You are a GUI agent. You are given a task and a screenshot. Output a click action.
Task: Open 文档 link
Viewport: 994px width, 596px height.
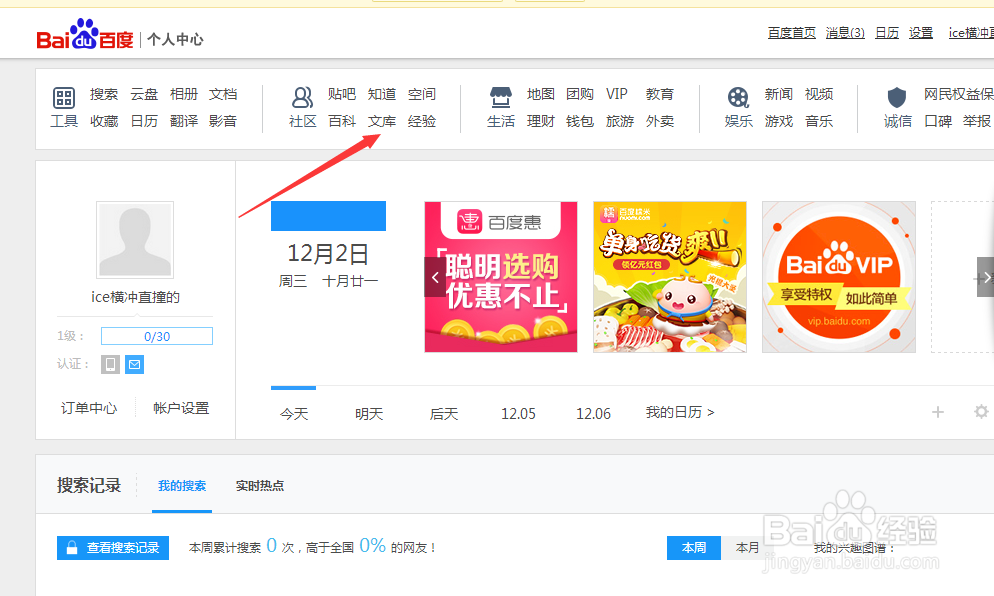pyautogui.click(x=223, y=94)
